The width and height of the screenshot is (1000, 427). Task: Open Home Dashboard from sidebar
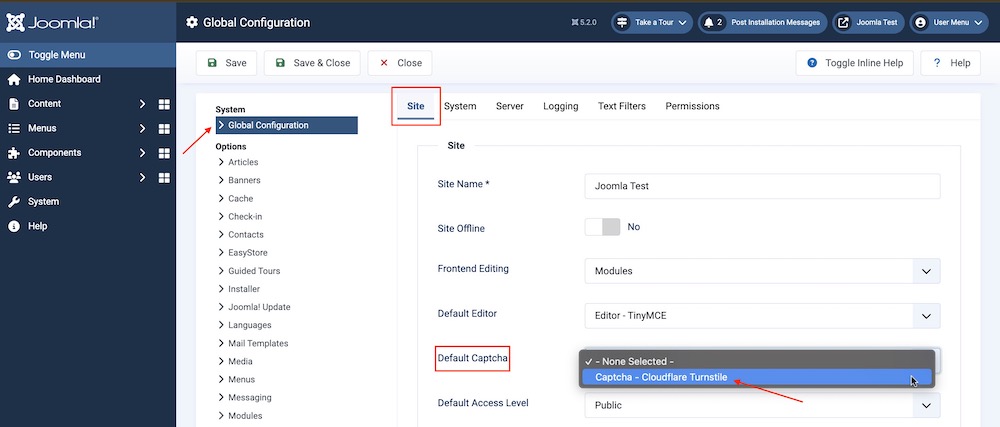(64, 80)
